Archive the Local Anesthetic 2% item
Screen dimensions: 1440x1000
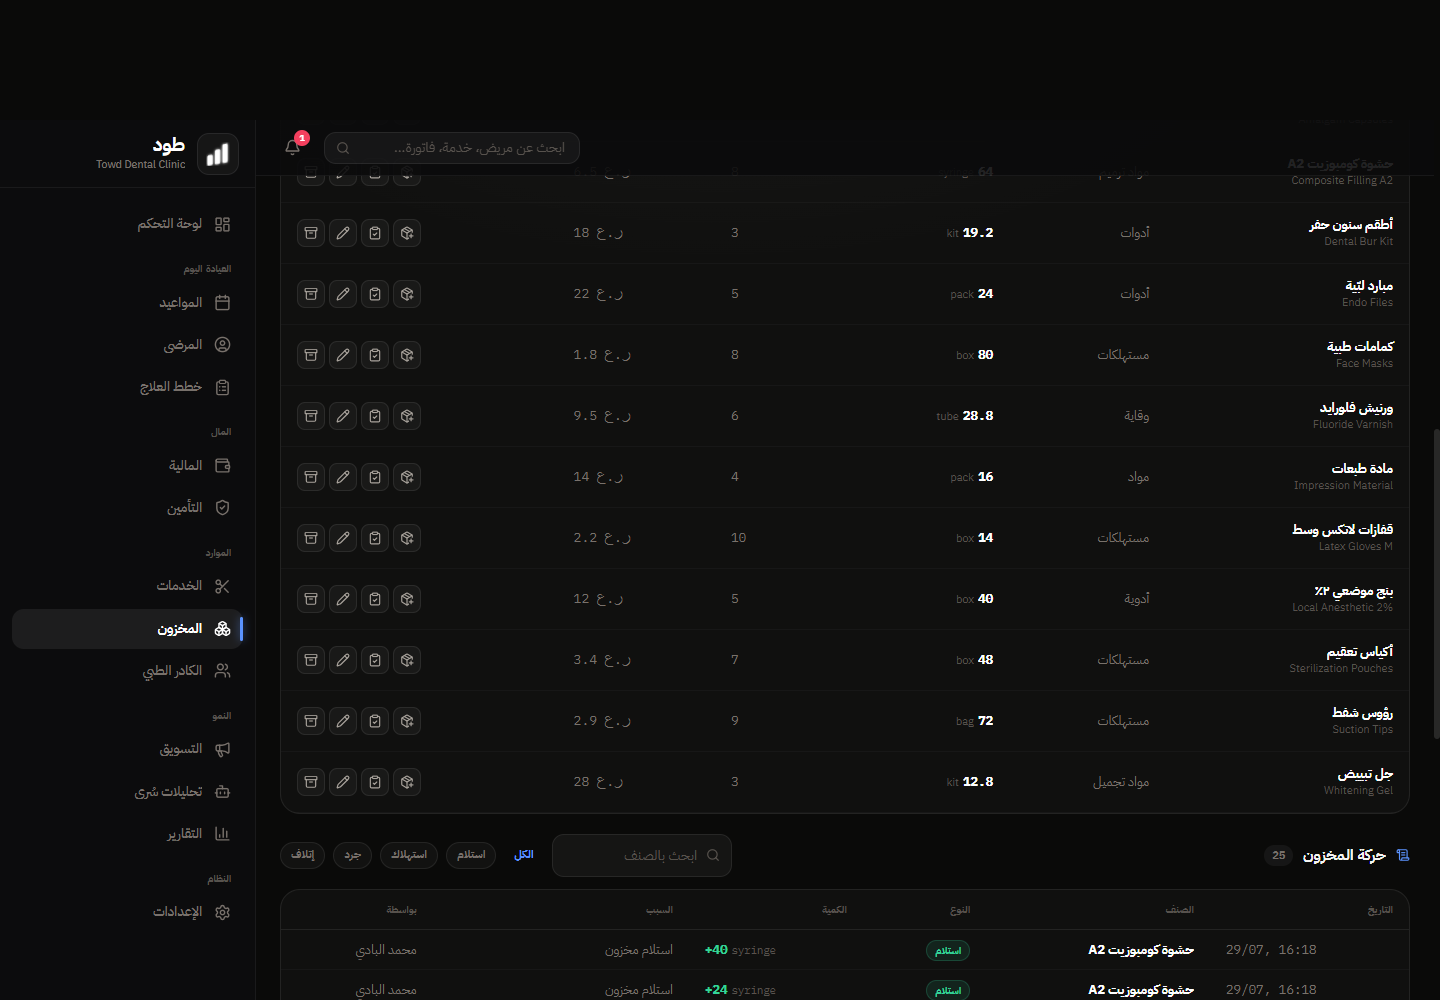311,599
